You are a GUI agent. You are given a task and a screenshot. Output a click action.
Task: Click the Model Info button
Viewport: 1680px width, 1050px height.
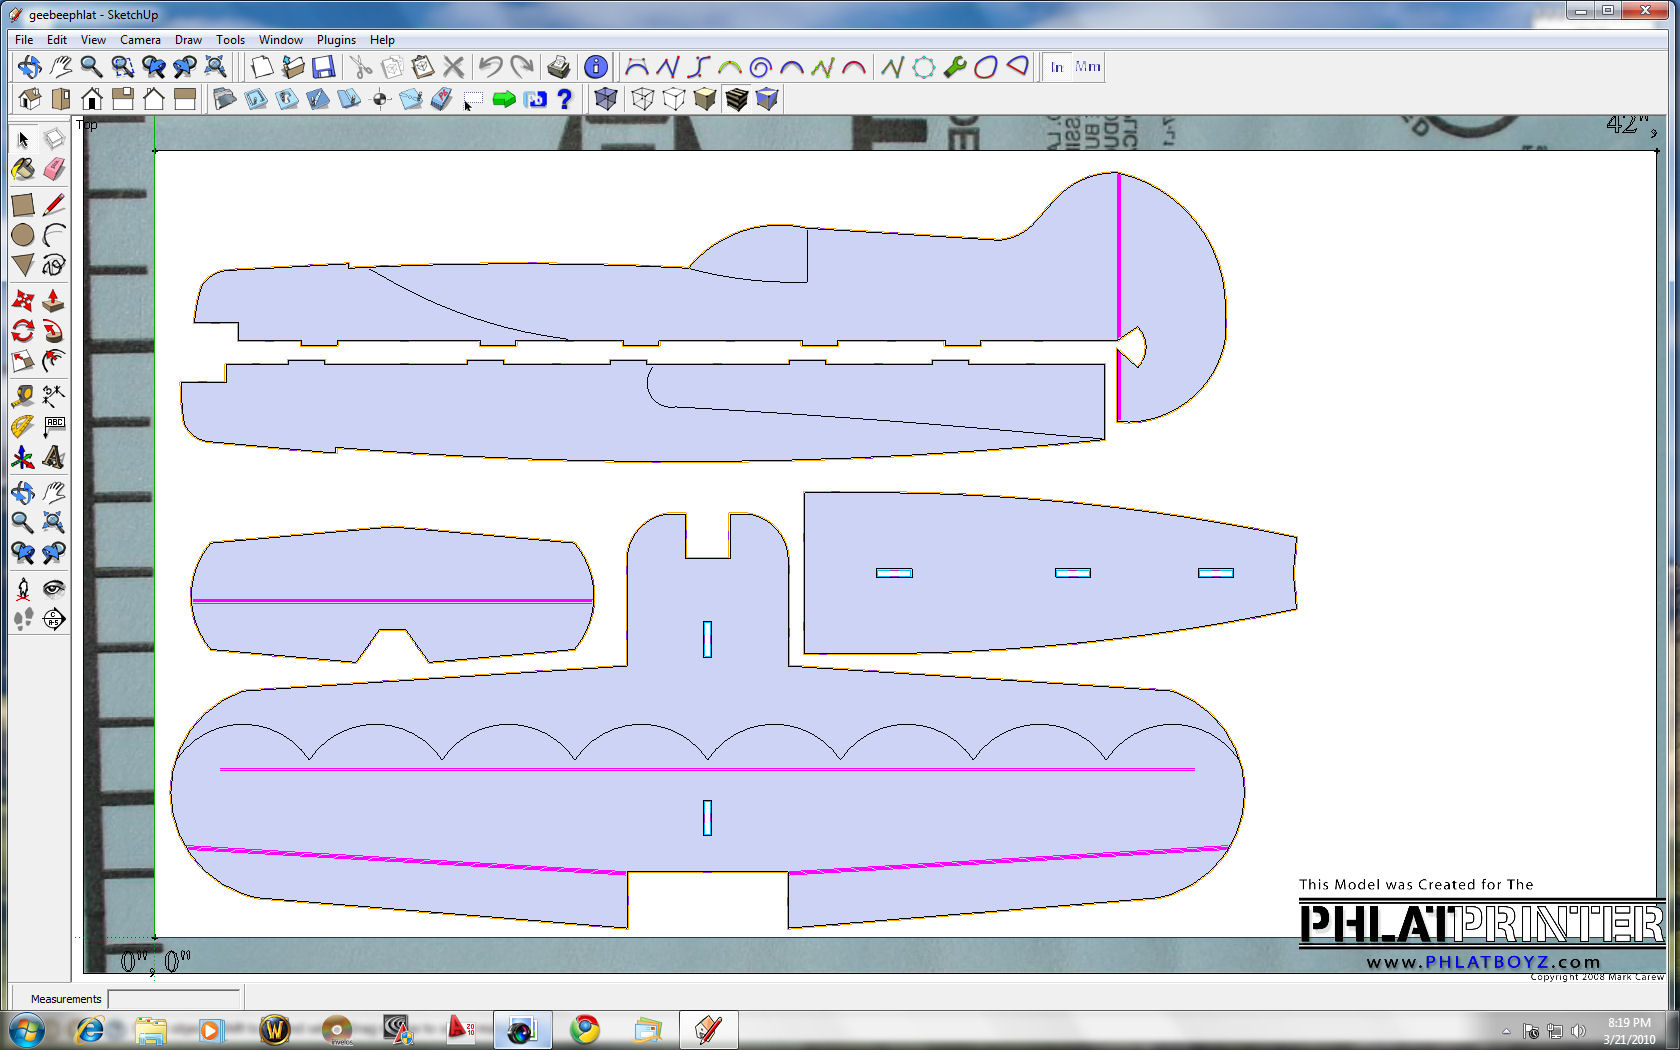click(x=595, y=67)
